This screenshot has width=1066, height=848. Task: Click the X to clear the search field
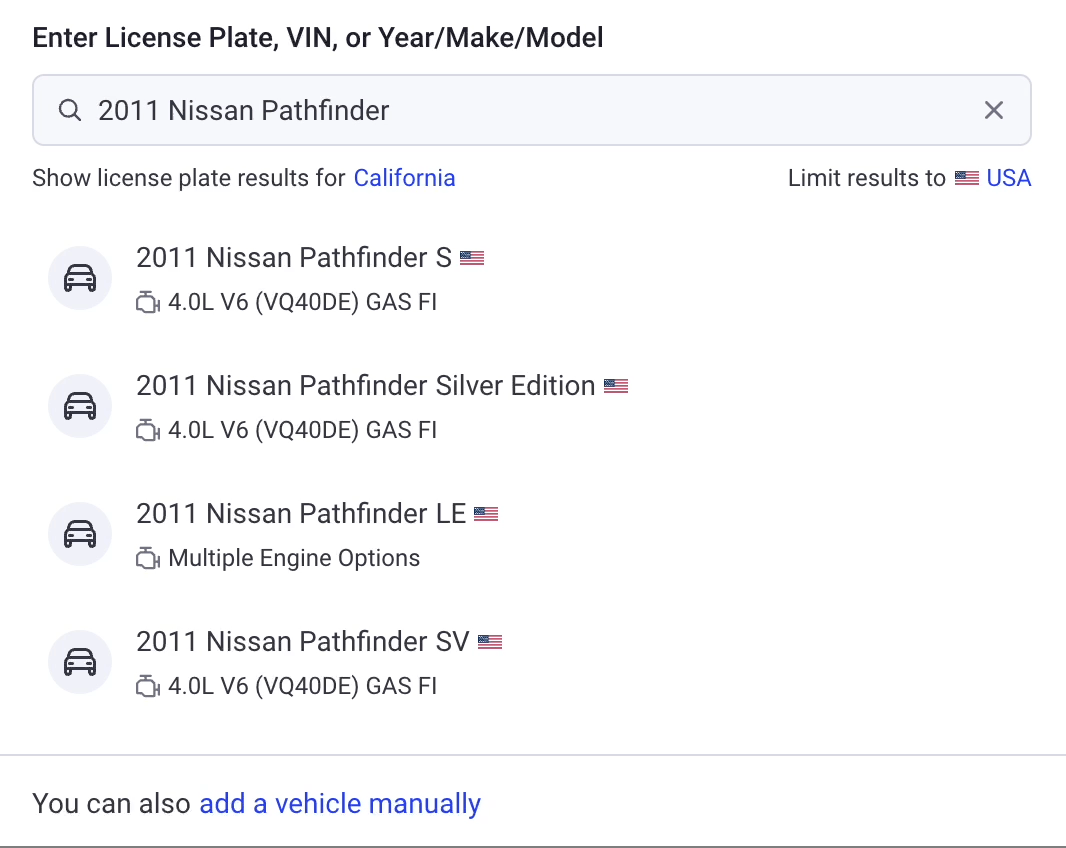[x=994, y=110]
